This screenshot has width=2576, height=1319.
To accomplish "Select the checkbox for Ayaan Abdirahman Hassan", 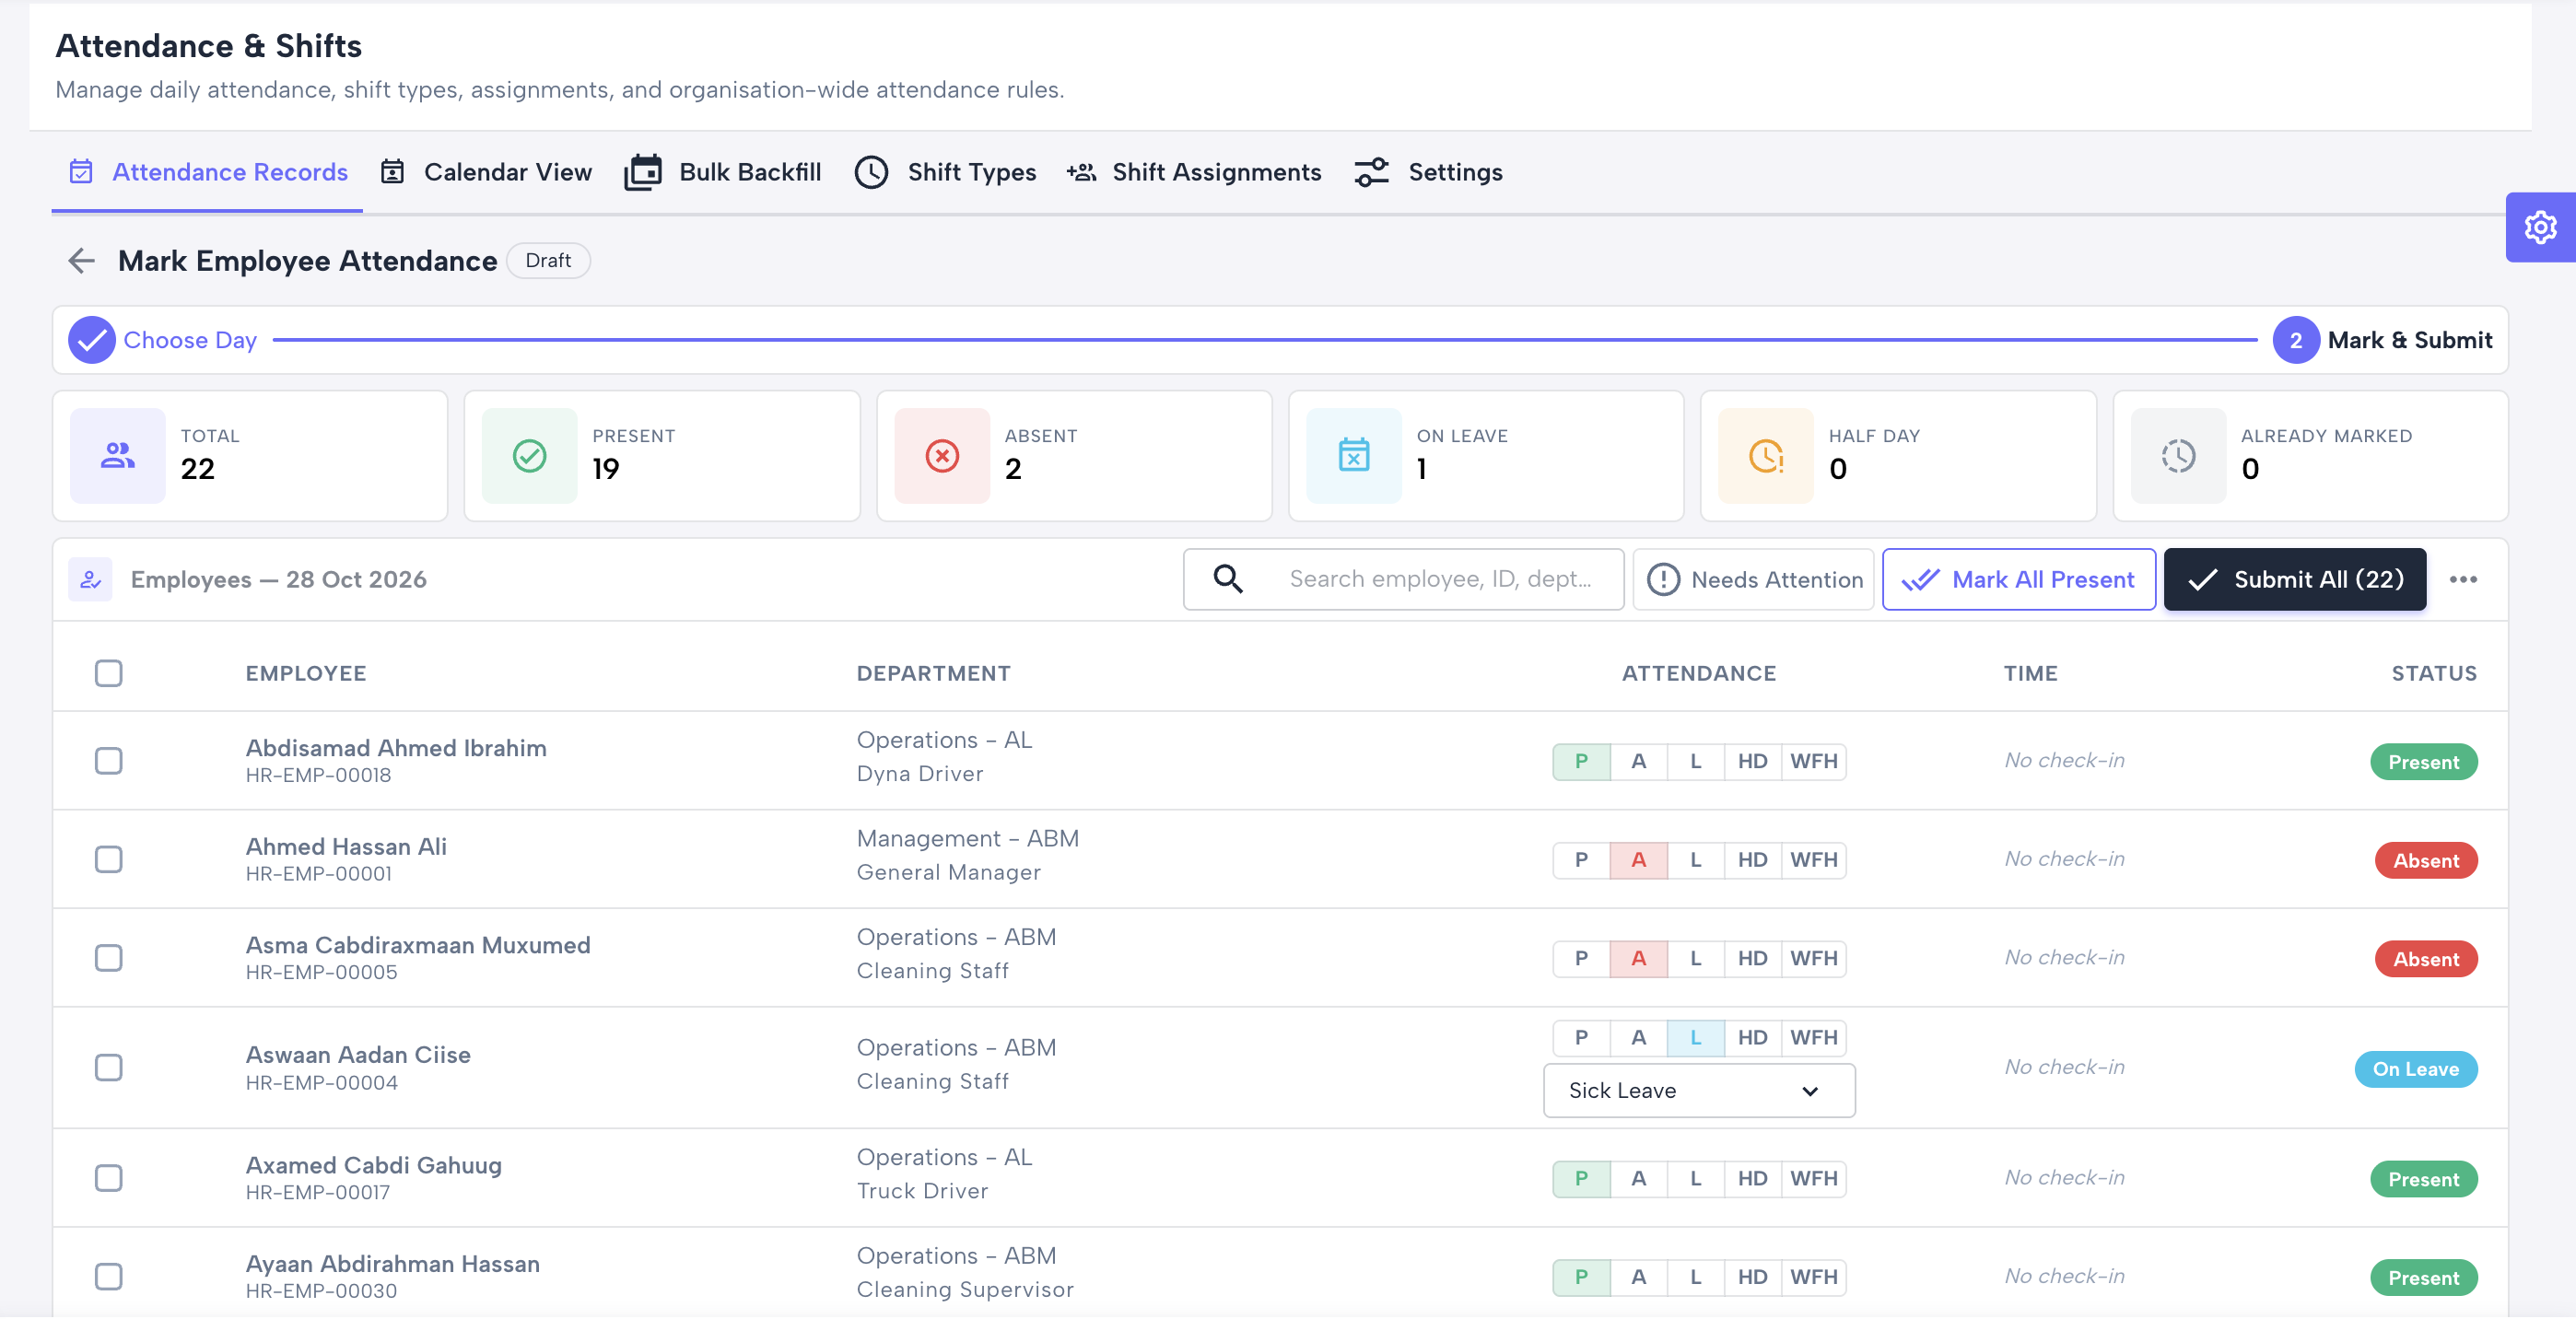I will [x=108, y=1277].
